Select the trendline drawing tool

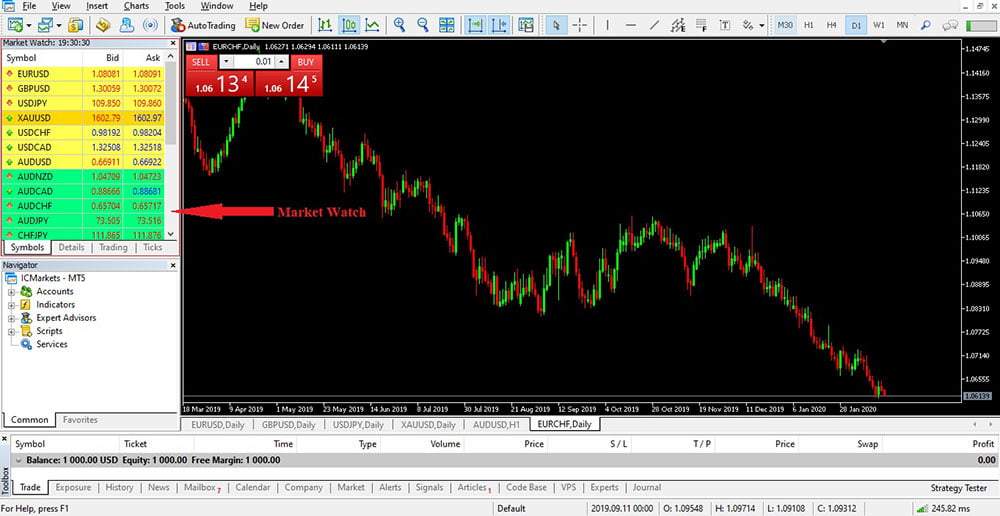click(654, 26)
